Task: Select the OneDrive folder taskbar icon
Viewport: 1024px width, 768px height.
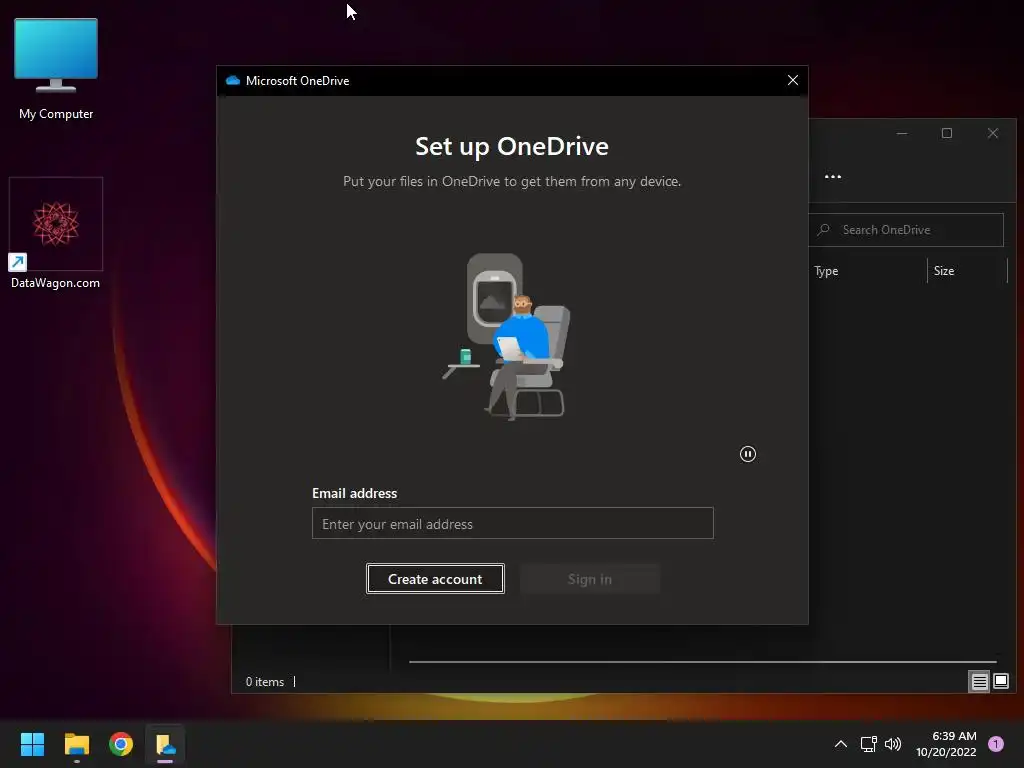Action: 165,744
